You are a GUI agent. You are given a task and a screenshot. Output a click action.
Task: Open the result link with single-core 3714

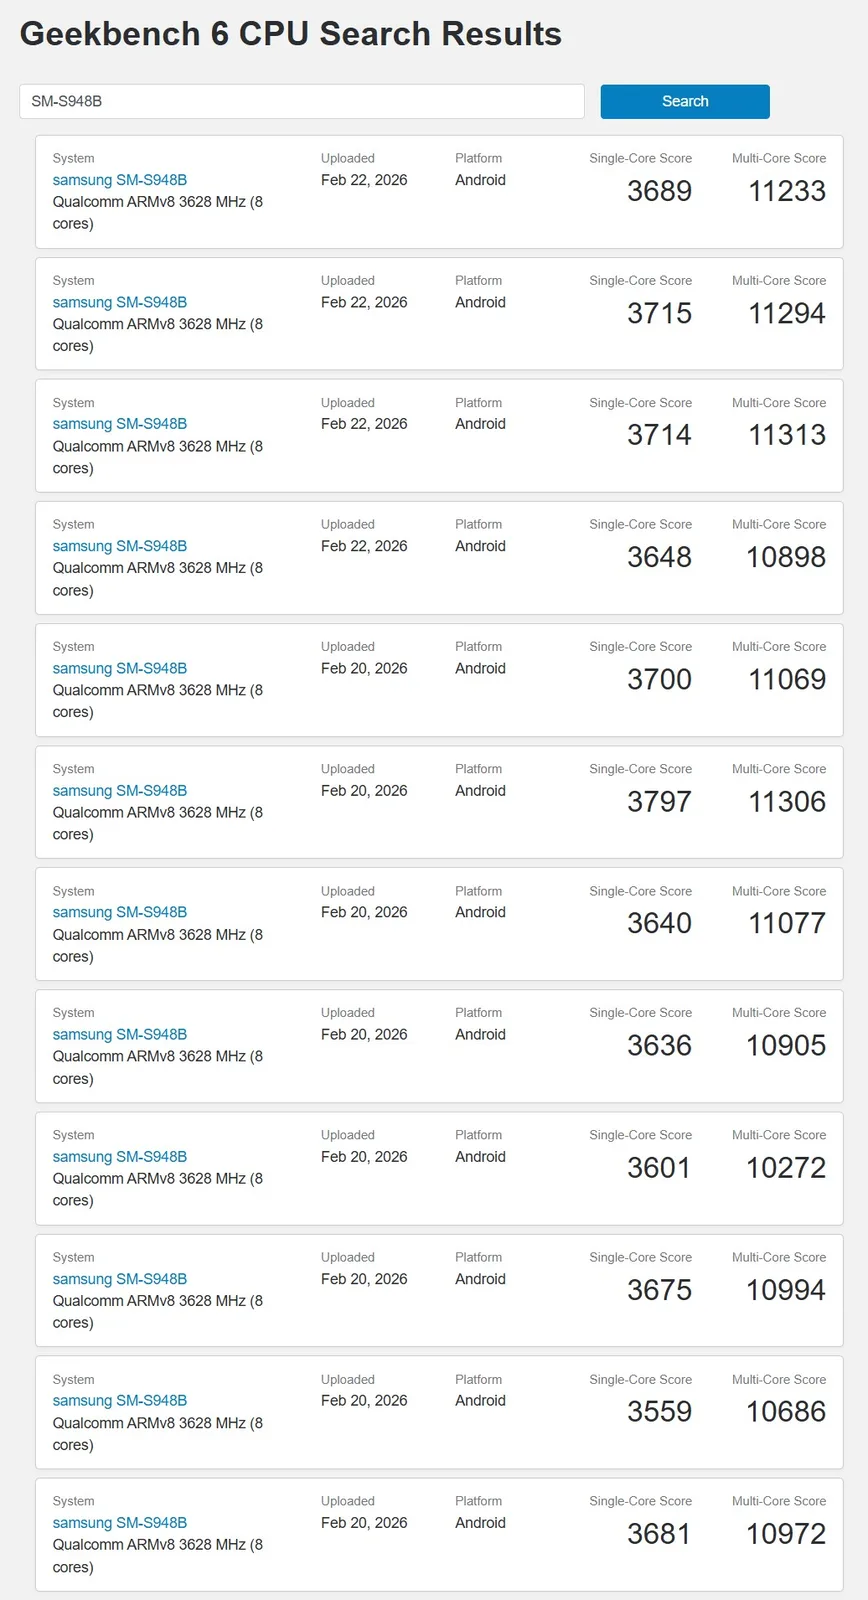[x=120, y=424]
